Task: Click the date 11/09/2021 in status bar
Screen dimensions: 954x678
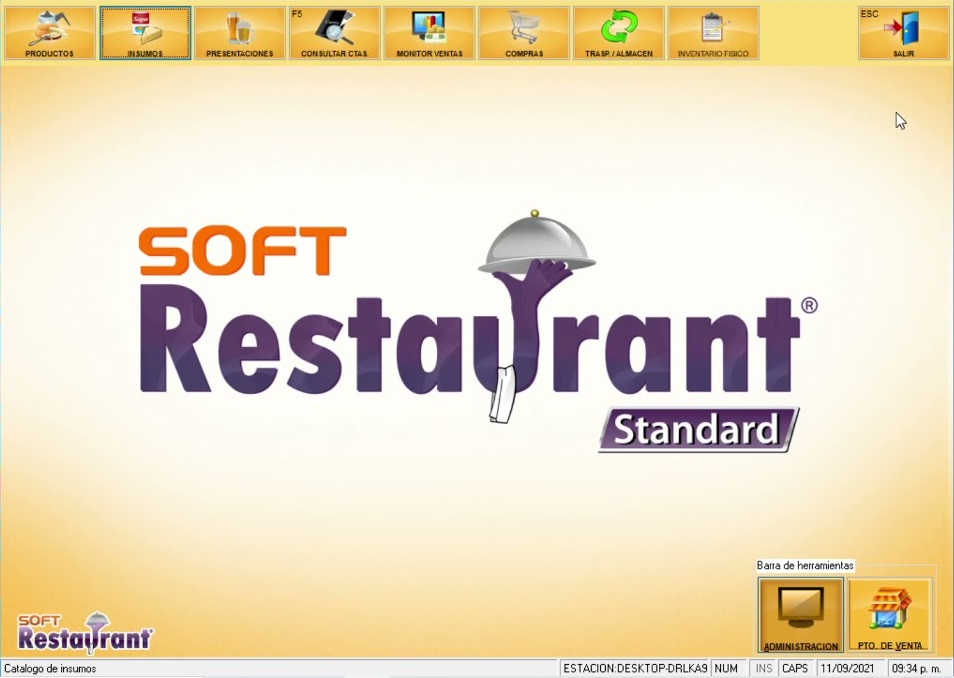Action: [x=848, y=668]
